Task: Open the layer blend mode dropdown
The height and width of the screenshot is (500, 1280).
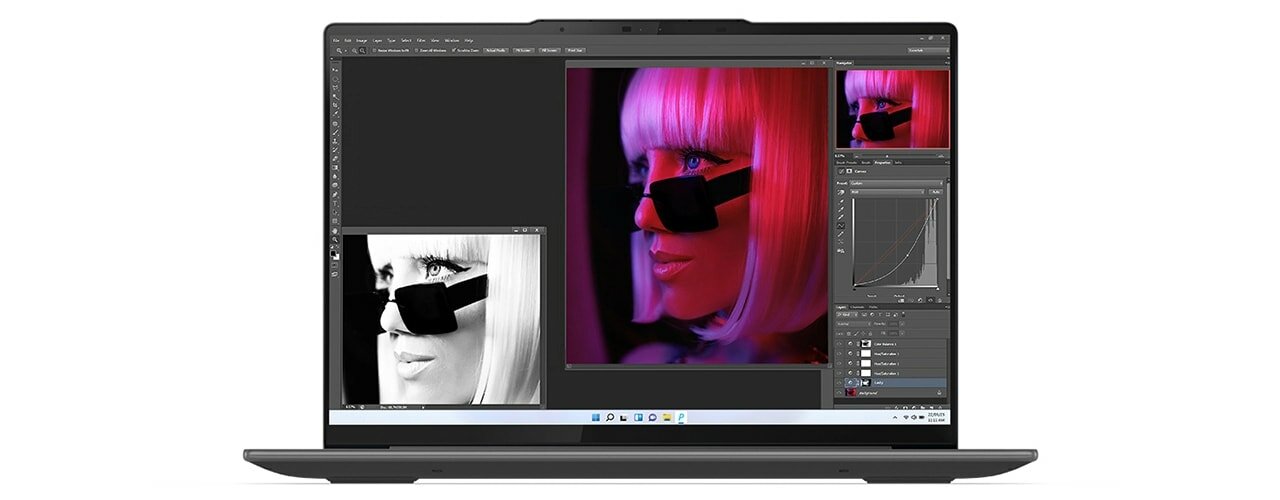Action: coord(853,323)
